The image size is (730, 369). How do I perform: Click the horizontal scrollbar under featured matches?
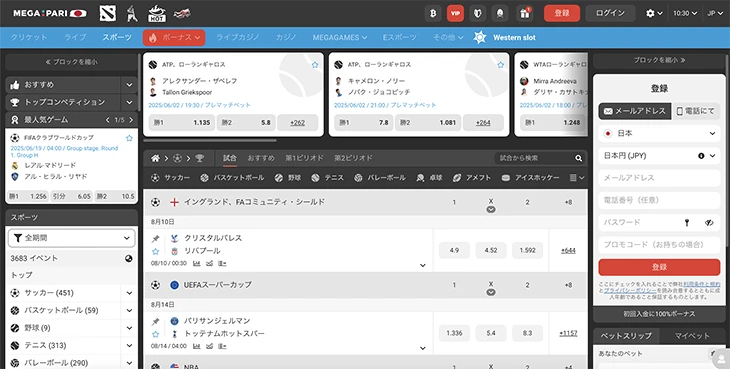click(210, 140)
